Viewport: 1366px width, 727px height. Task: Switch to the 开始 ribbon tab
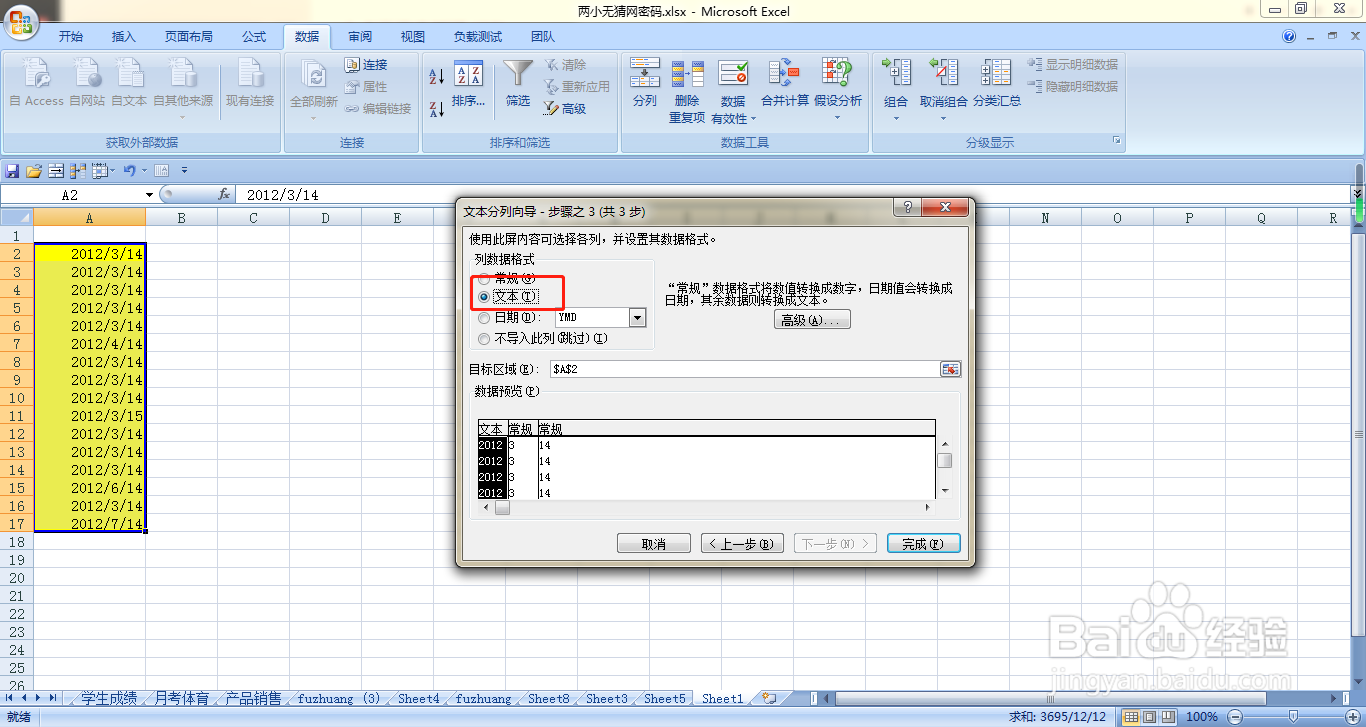[70, 37]
